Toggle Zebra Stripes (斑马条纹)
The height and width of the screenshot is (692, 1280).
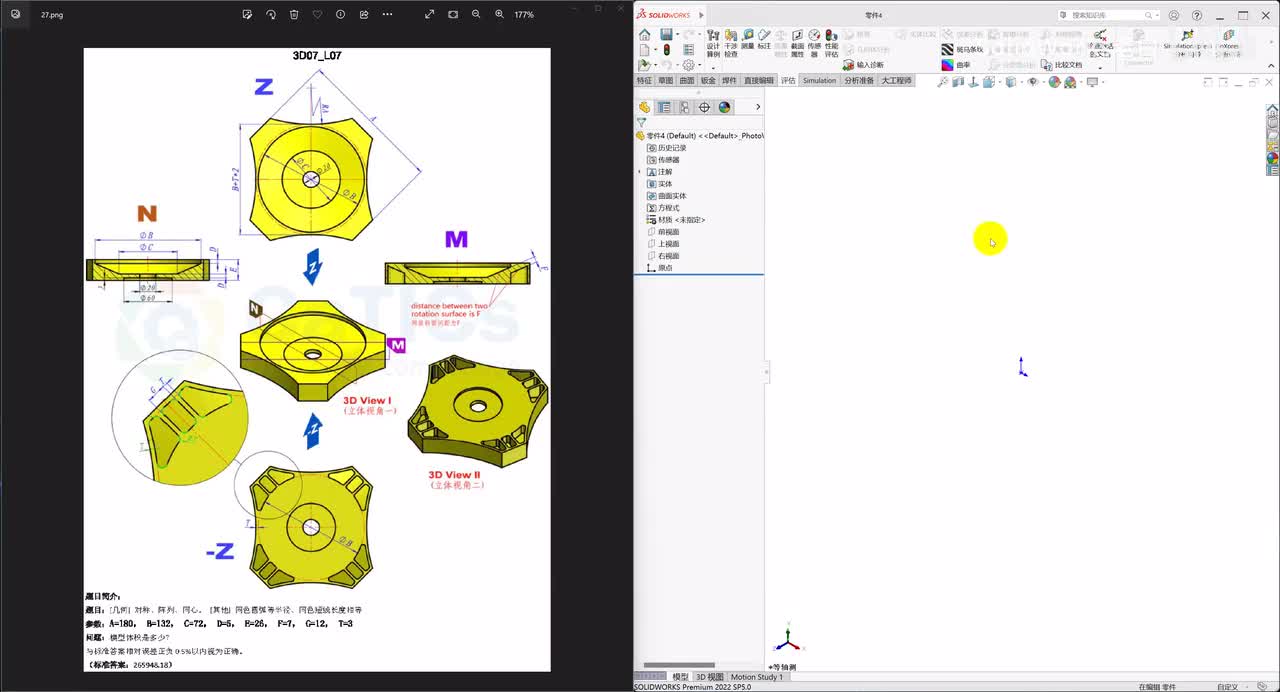click(962, 49)
